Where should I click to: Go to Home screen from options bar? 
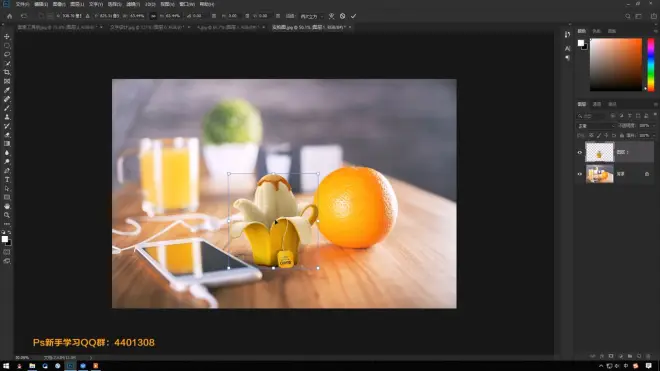click(x=10, y=16)
